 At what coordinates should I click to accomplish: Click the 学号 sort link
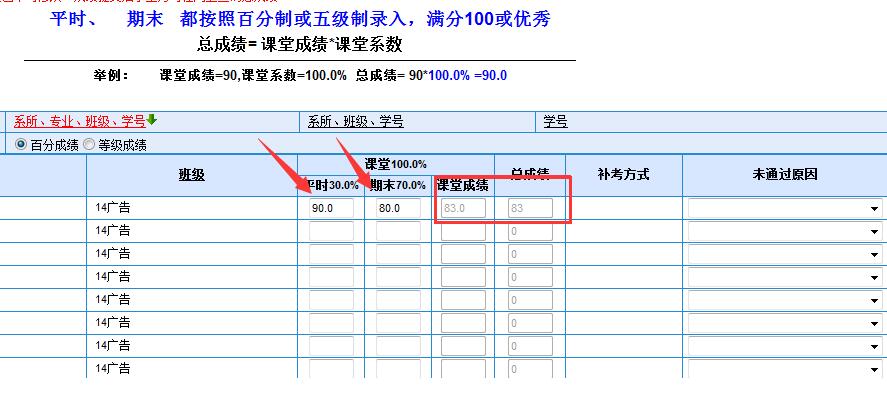tap(555, 122)
